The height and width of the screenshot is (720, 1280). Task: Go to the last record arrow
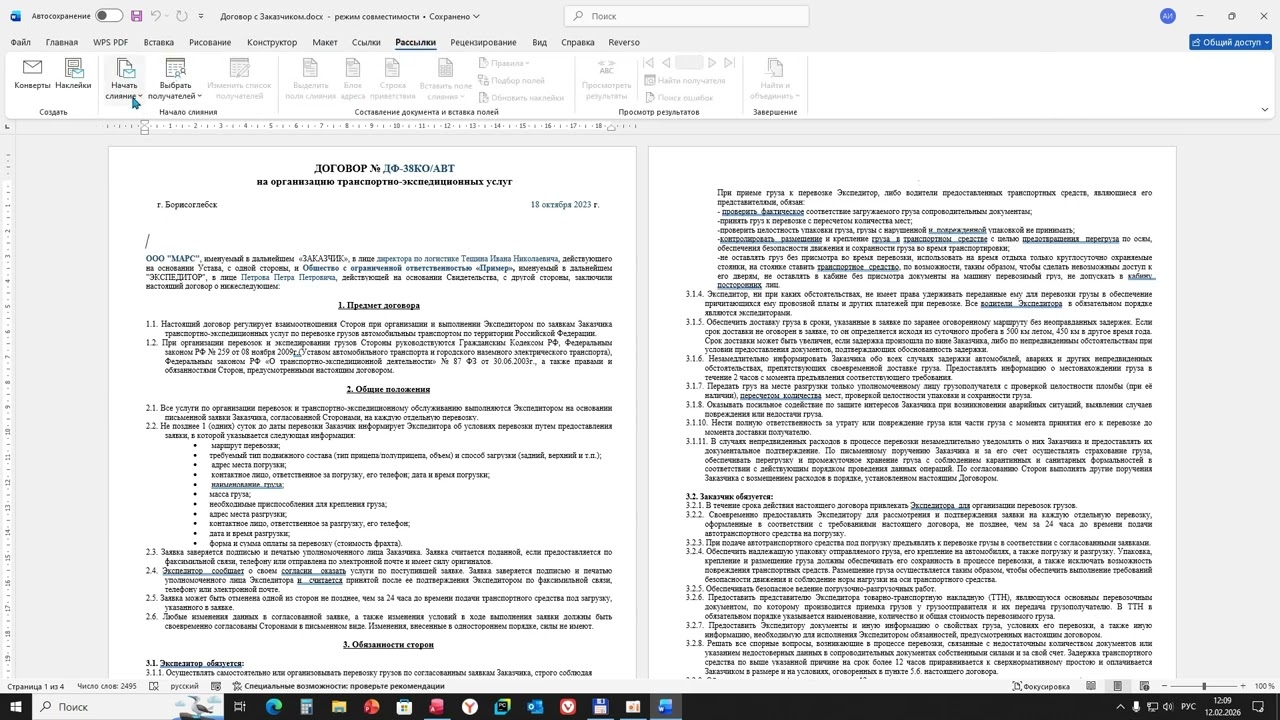pos(729,63)
